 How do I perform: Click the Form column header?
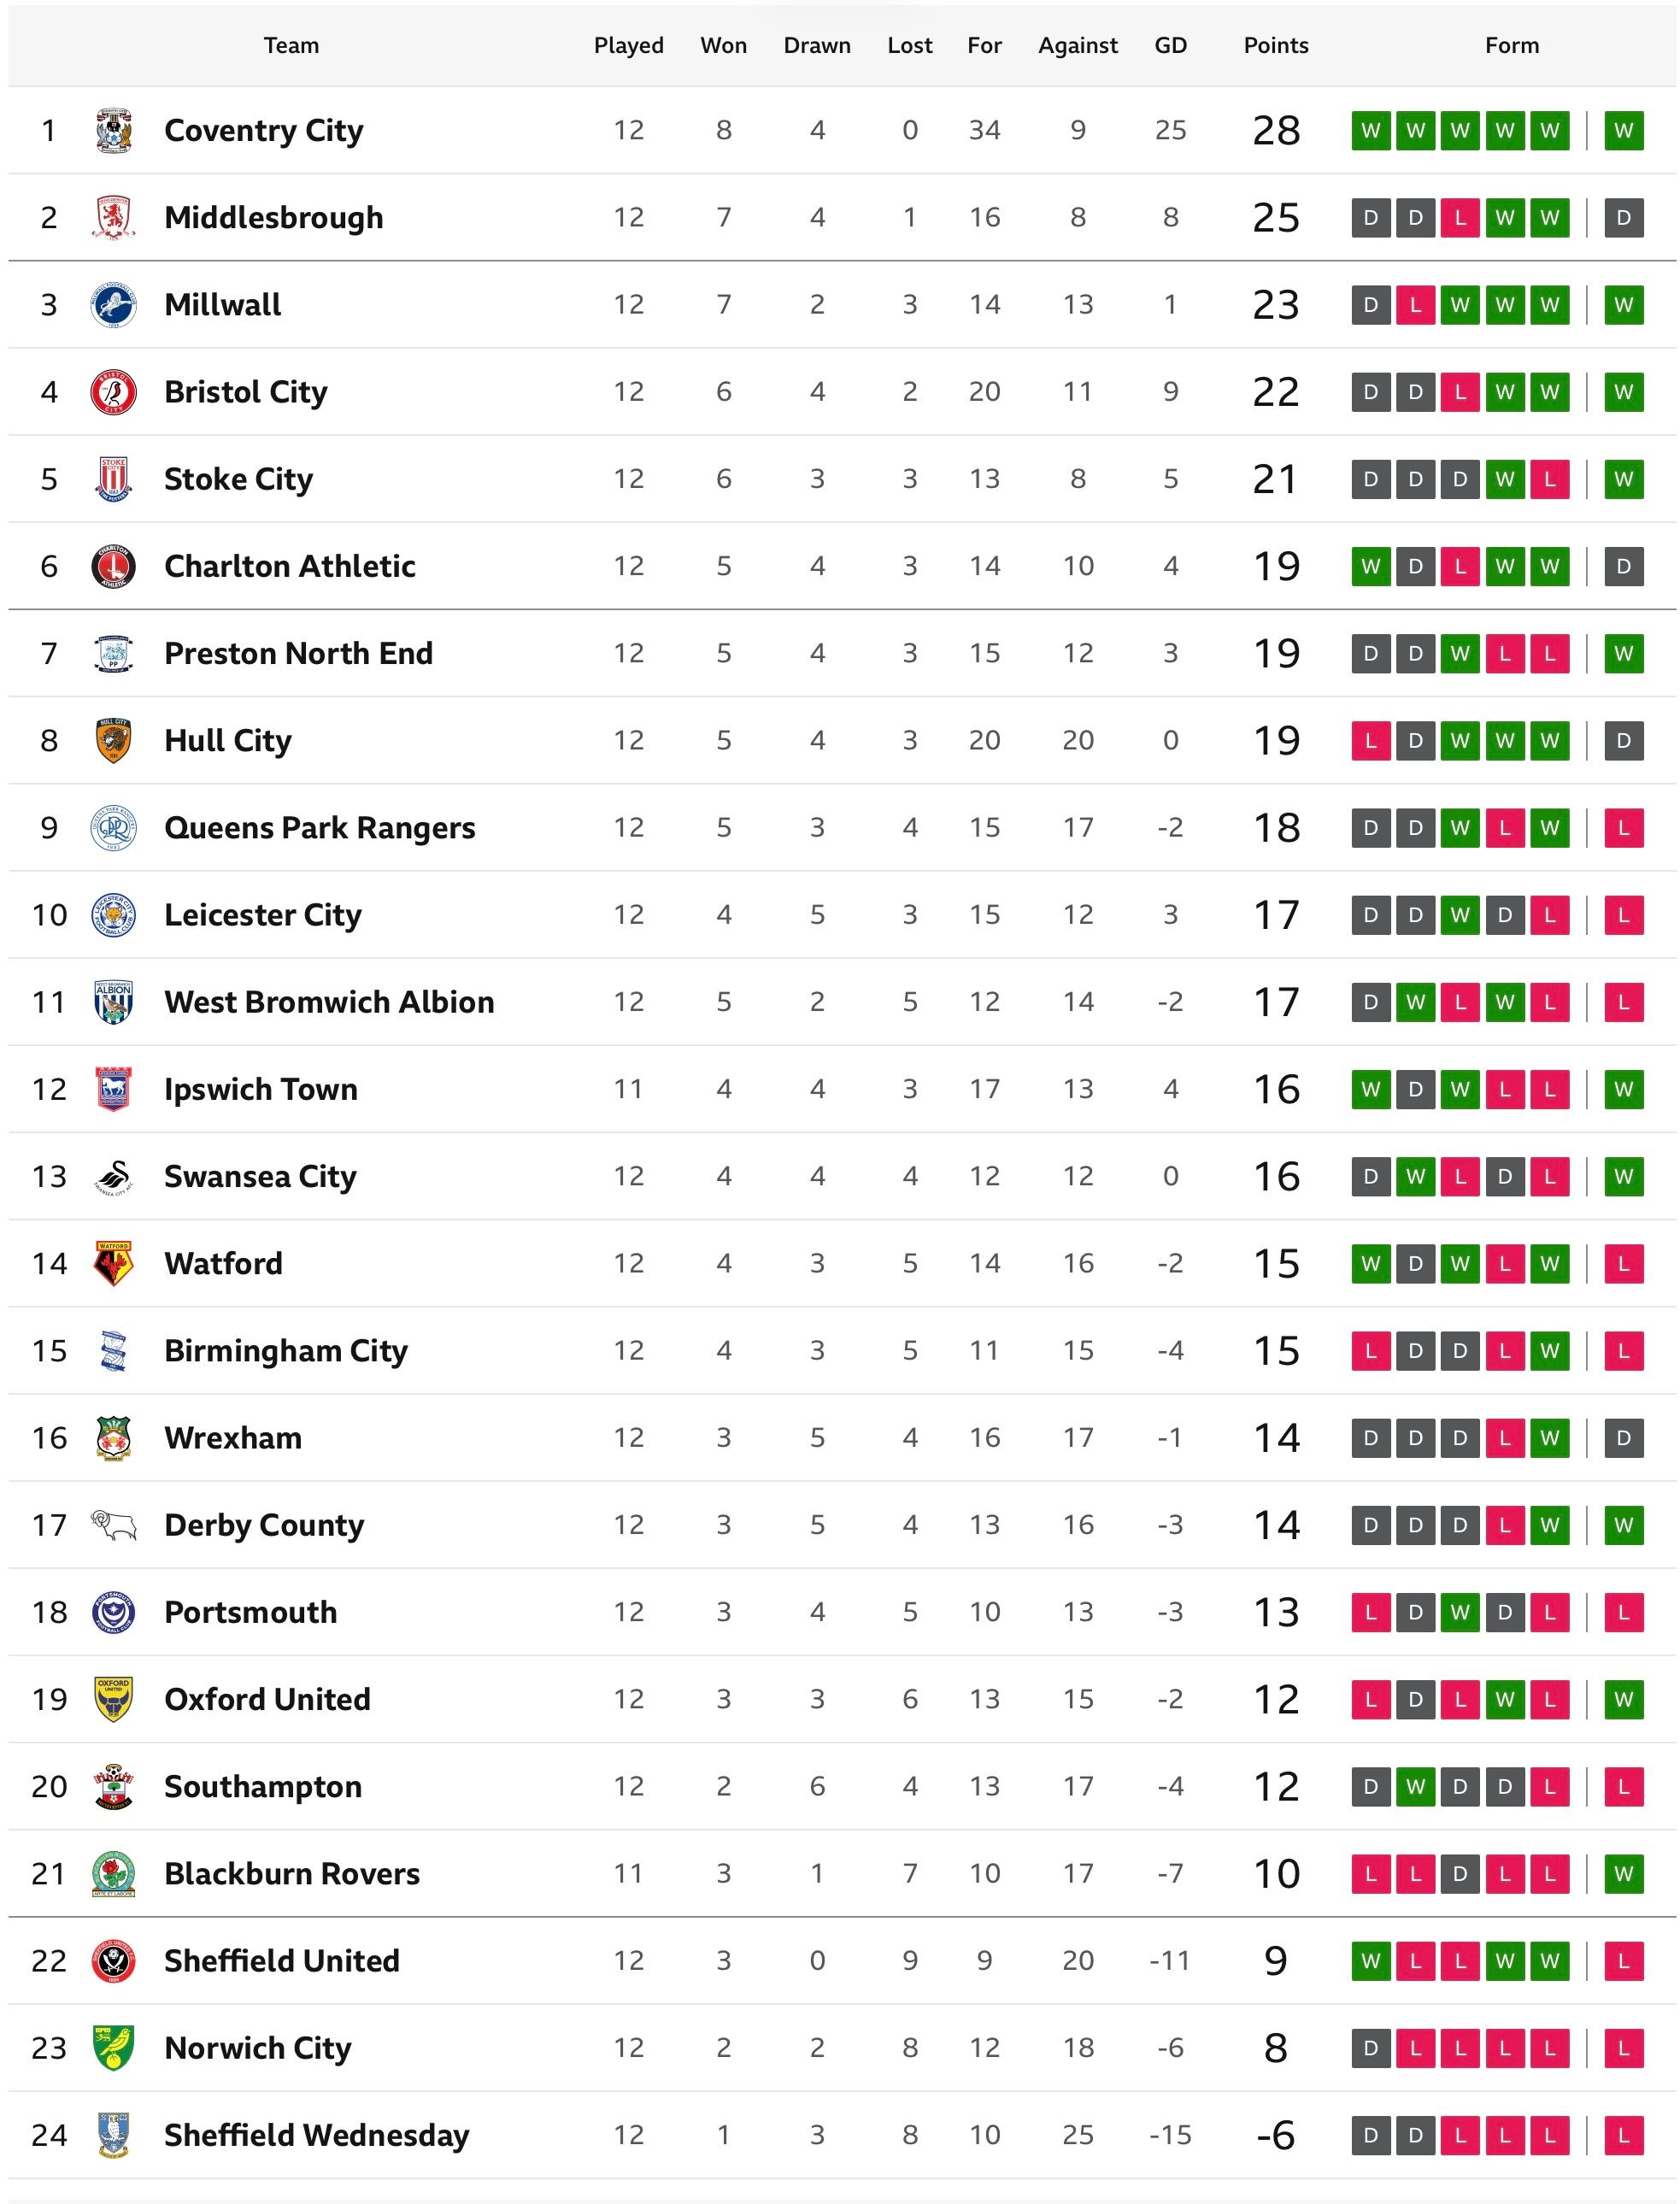1511,45
